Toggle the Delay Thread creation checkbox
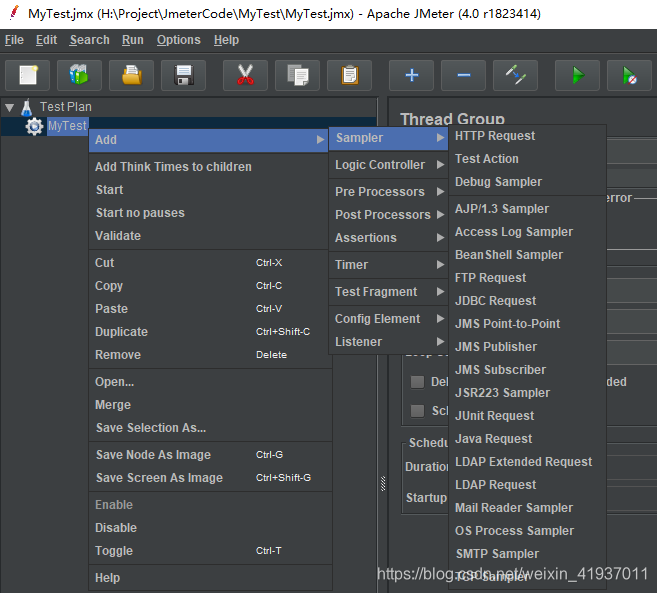 [x=417, y=382]
